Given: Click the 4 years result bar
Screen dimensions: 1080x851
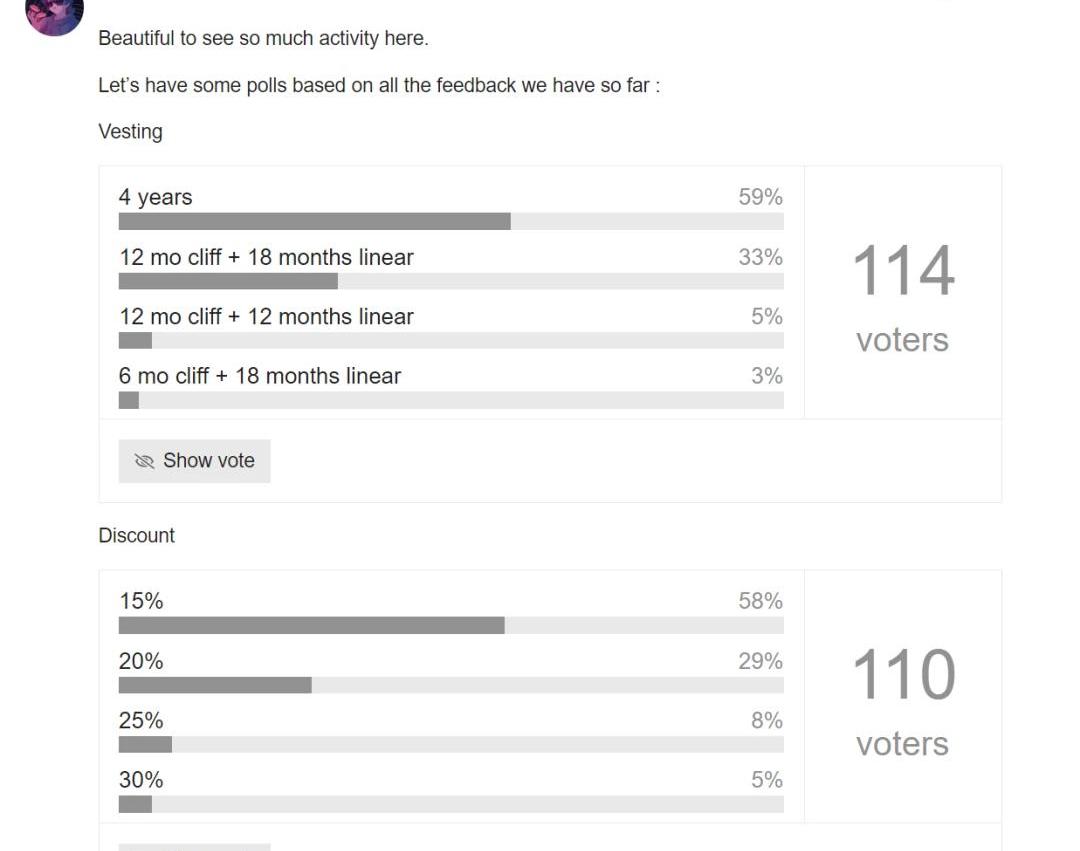Looking at the screenshot, I should click(x=451, y=221).
